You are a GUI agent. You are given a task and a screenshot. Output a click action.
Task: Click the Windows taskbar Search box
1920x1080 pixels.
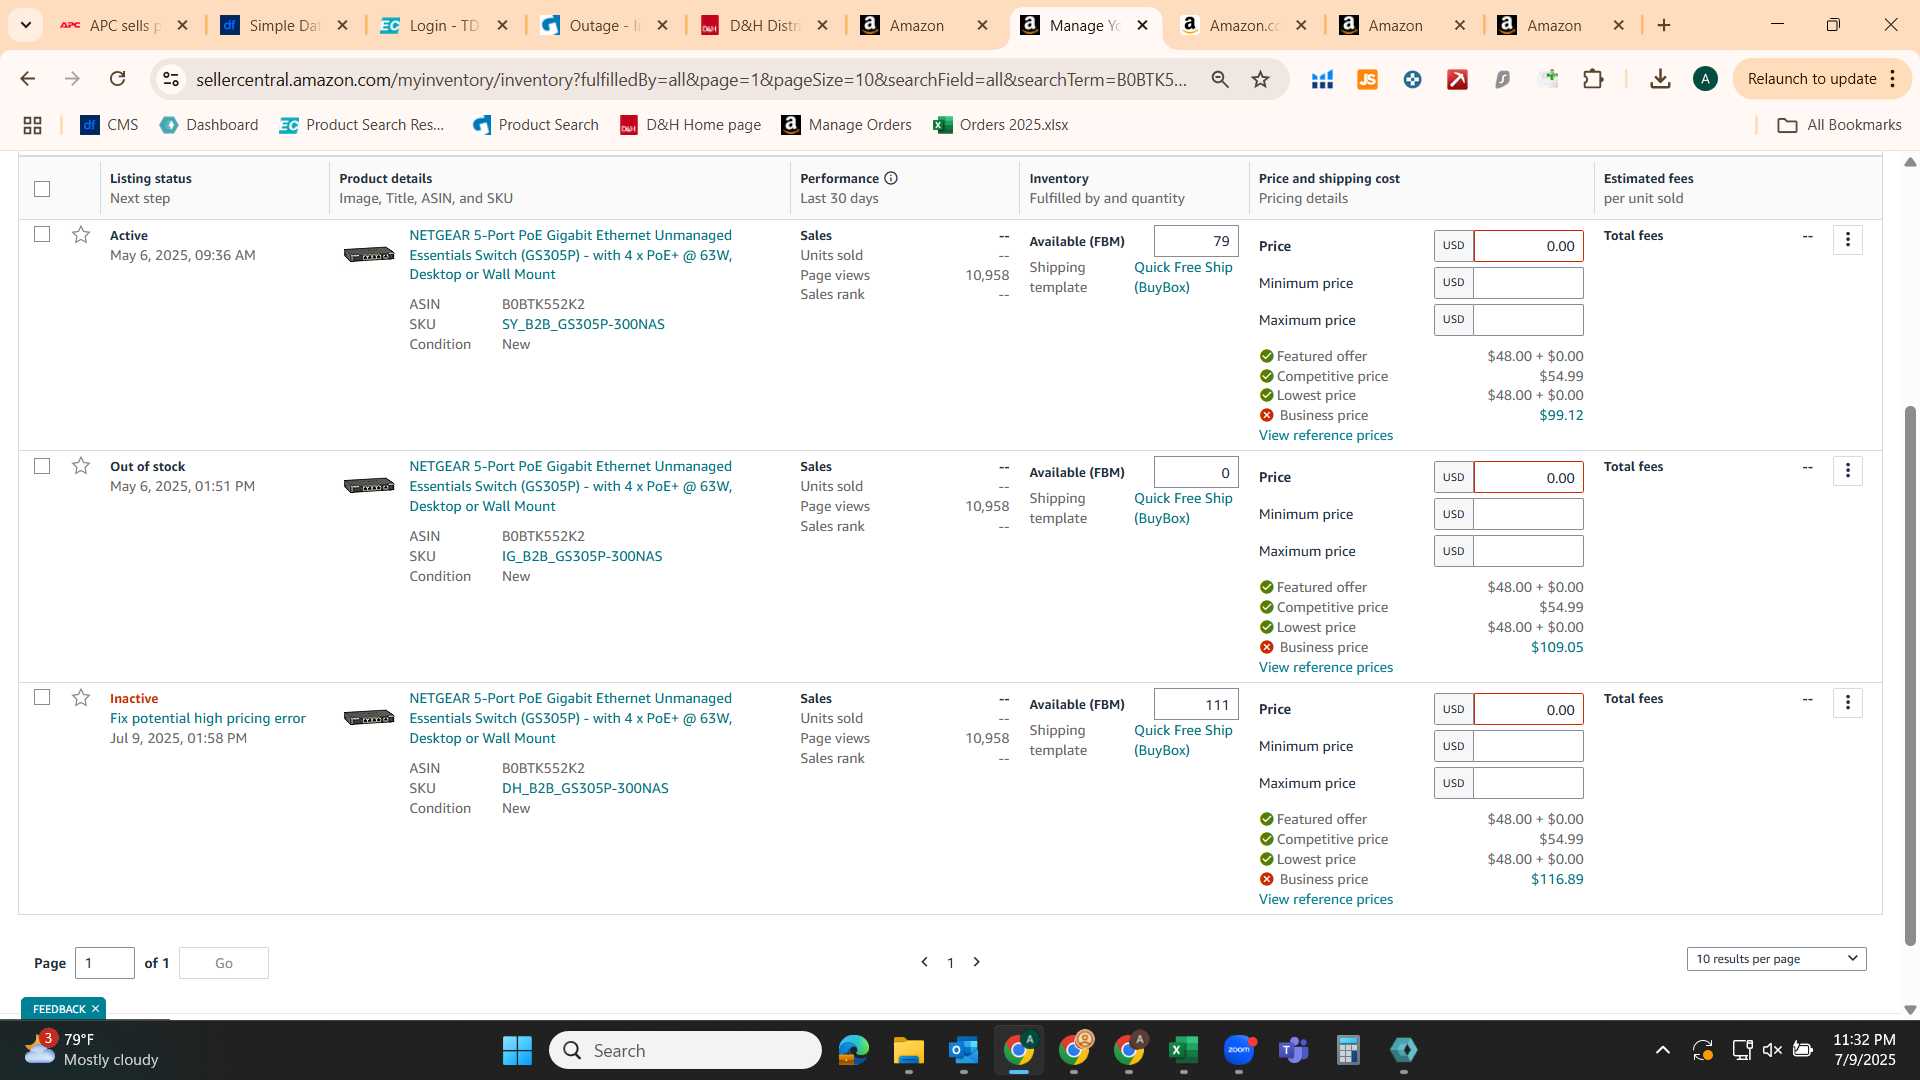685,1050
